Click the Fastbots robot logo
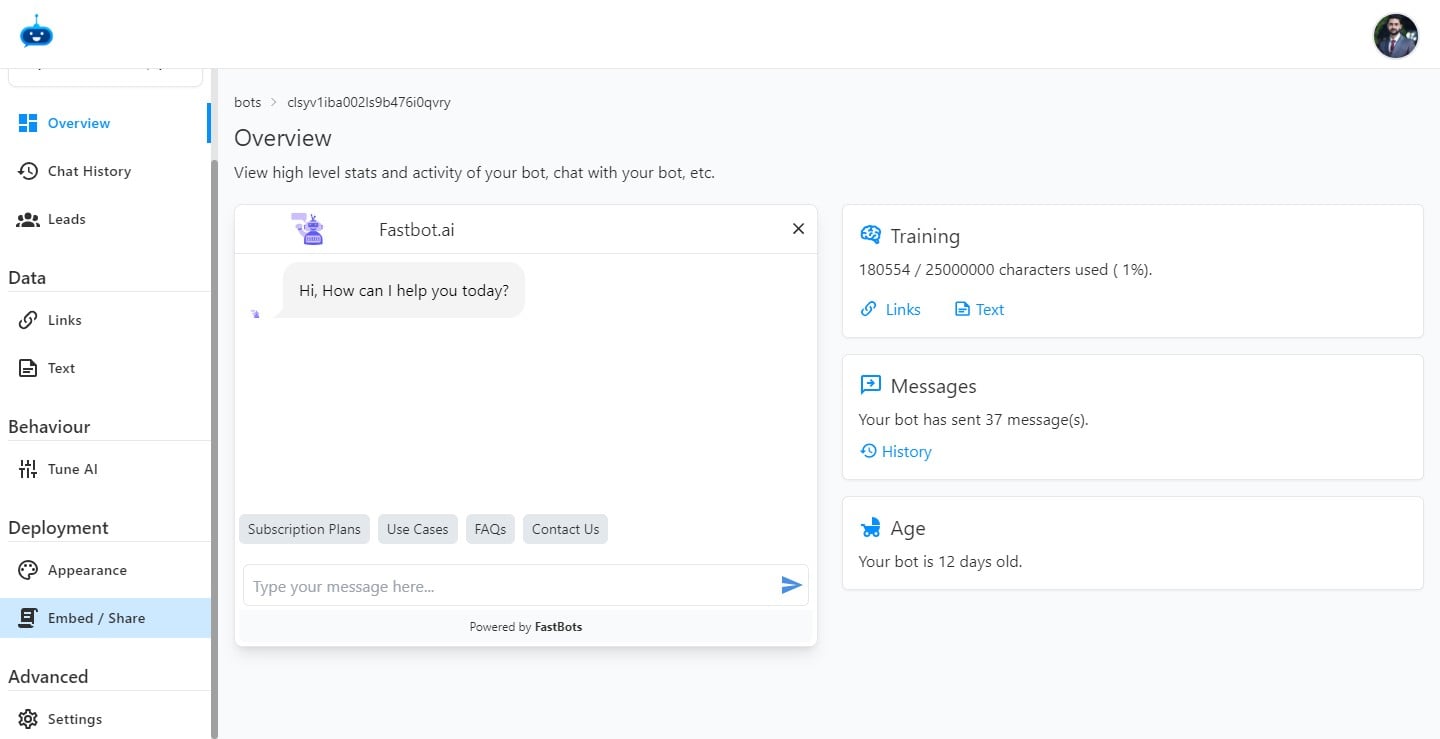 click(36, 32)
